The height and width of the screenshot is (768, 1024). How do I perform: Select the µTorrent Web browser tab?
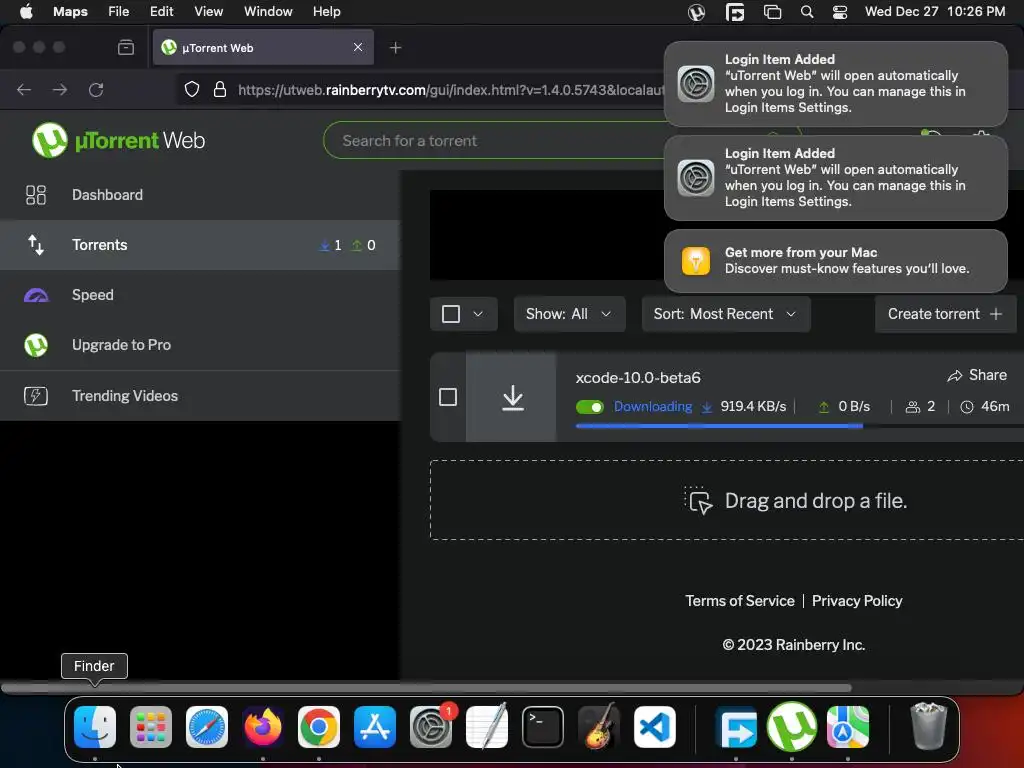263,48
